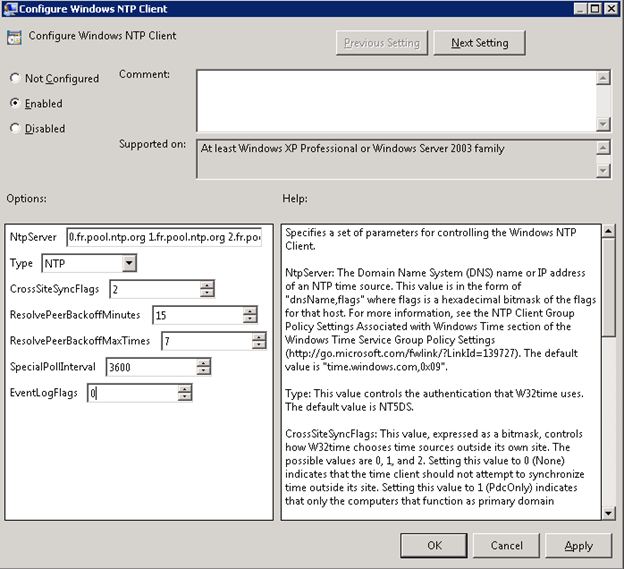Click the Help pane vertical scrollbar thumb

pyautogui.click(x=608, y=286)
